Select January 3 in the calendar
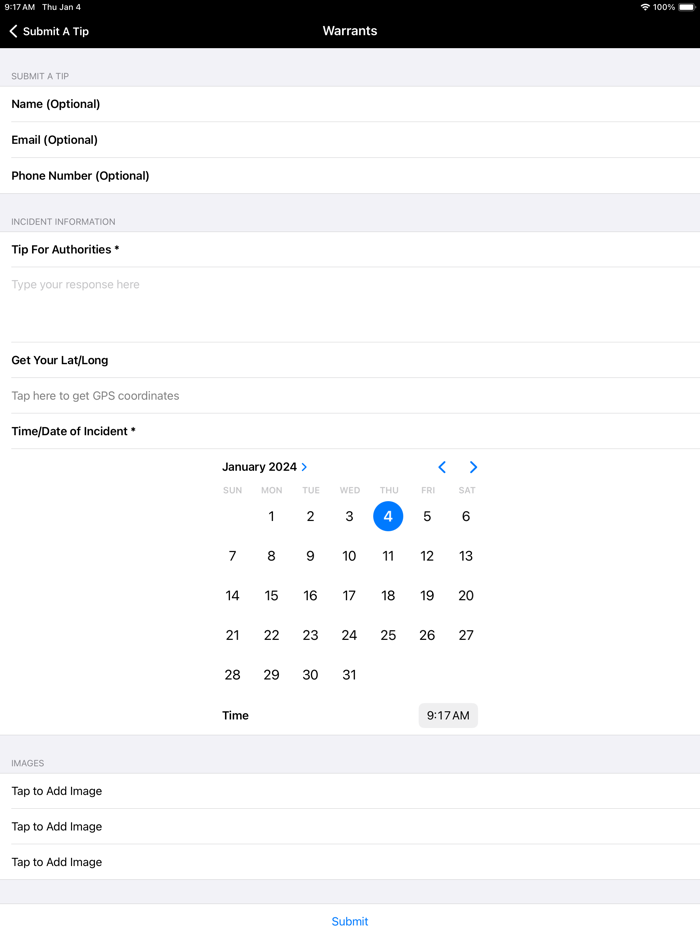The image size is (700, 934). coord(349,516)
